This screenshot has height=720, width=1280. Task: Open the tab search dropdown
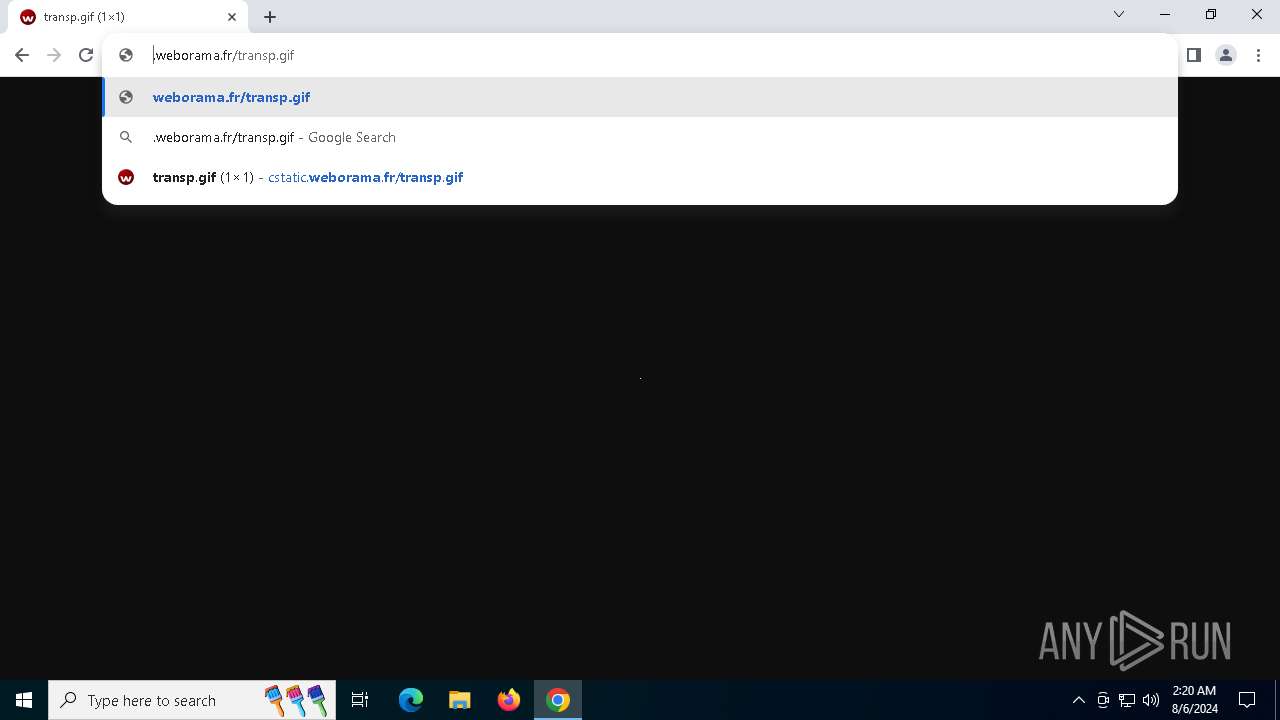coord(1119,15)
